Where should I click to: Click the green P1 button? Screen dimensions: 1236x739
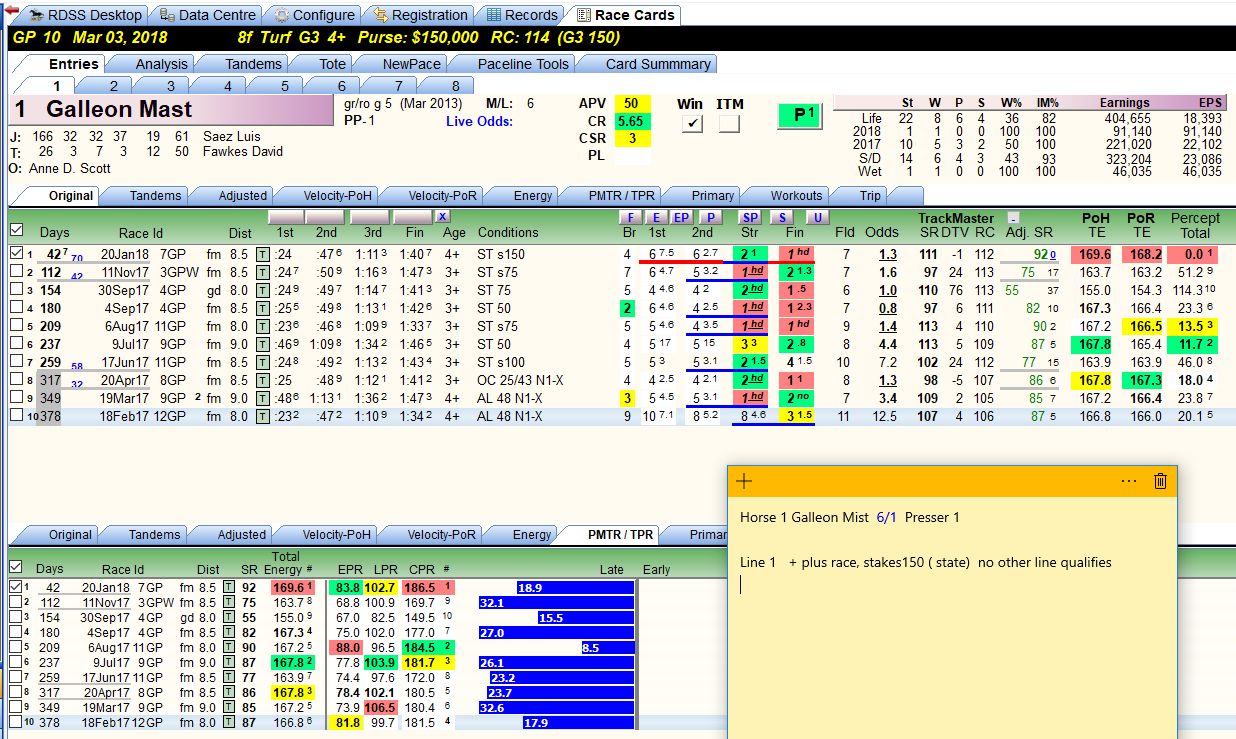[806, 115]
